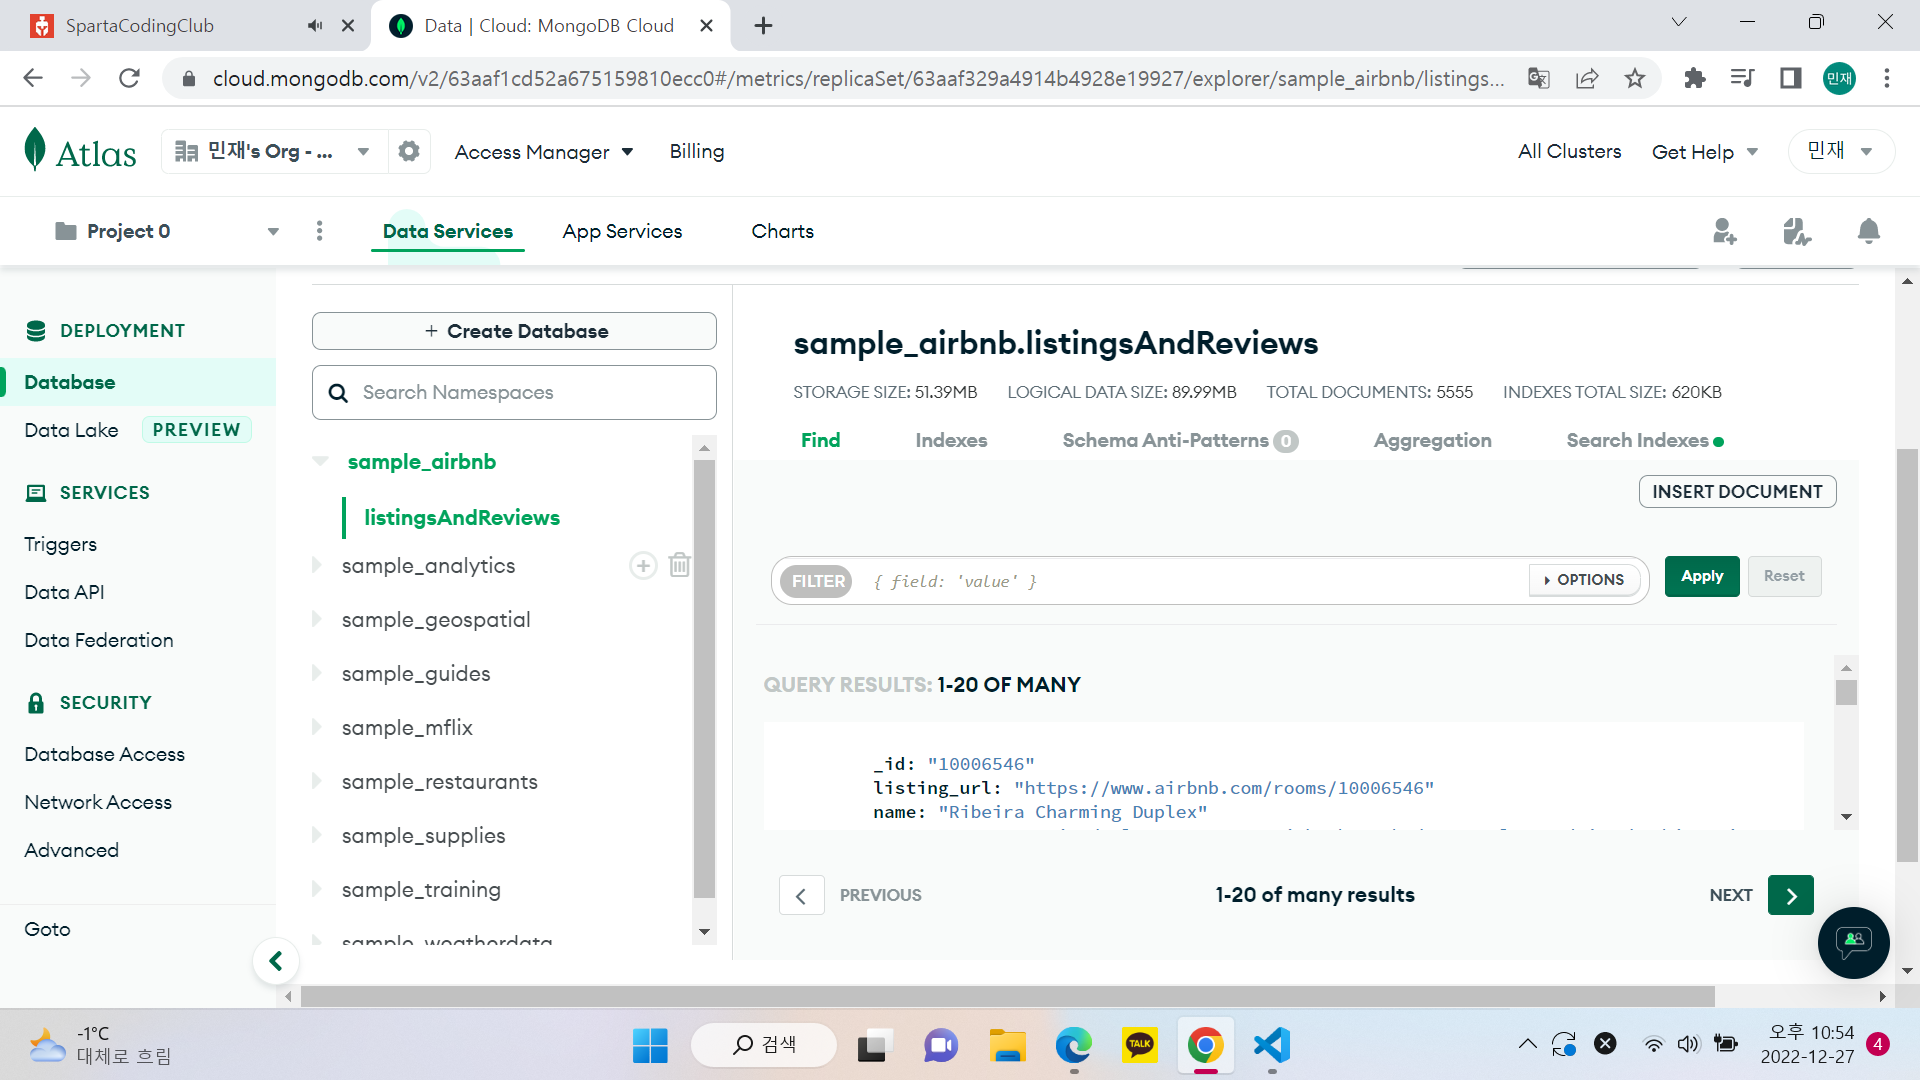Select listingsAndReviews collection

(462, 517)
